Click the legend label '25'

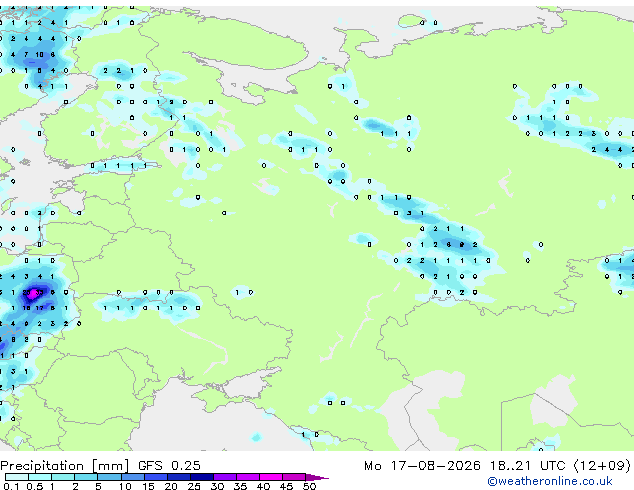point(194,486)
